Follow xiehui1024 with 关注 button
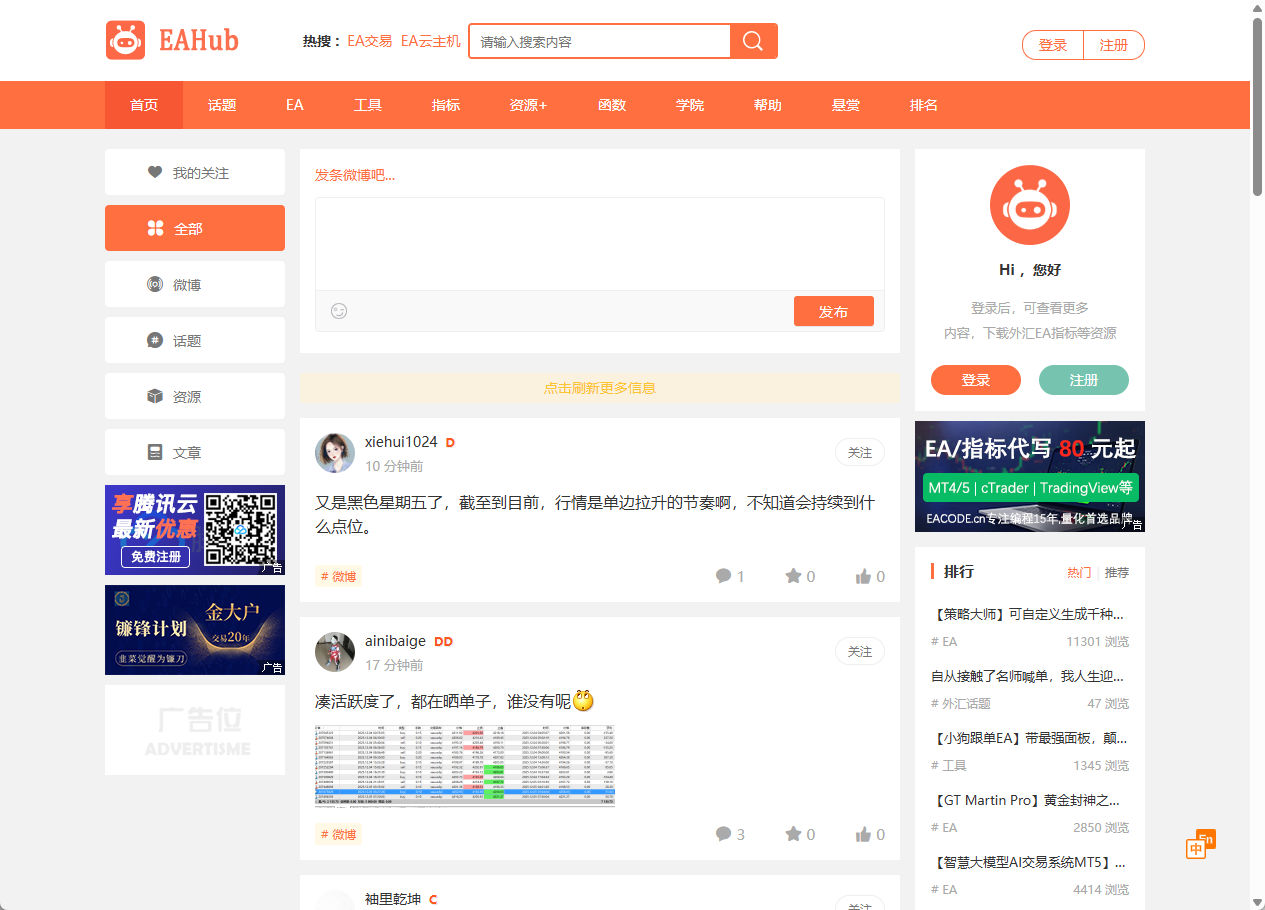This screenshot has height=910, width=1265. point(859,453)
